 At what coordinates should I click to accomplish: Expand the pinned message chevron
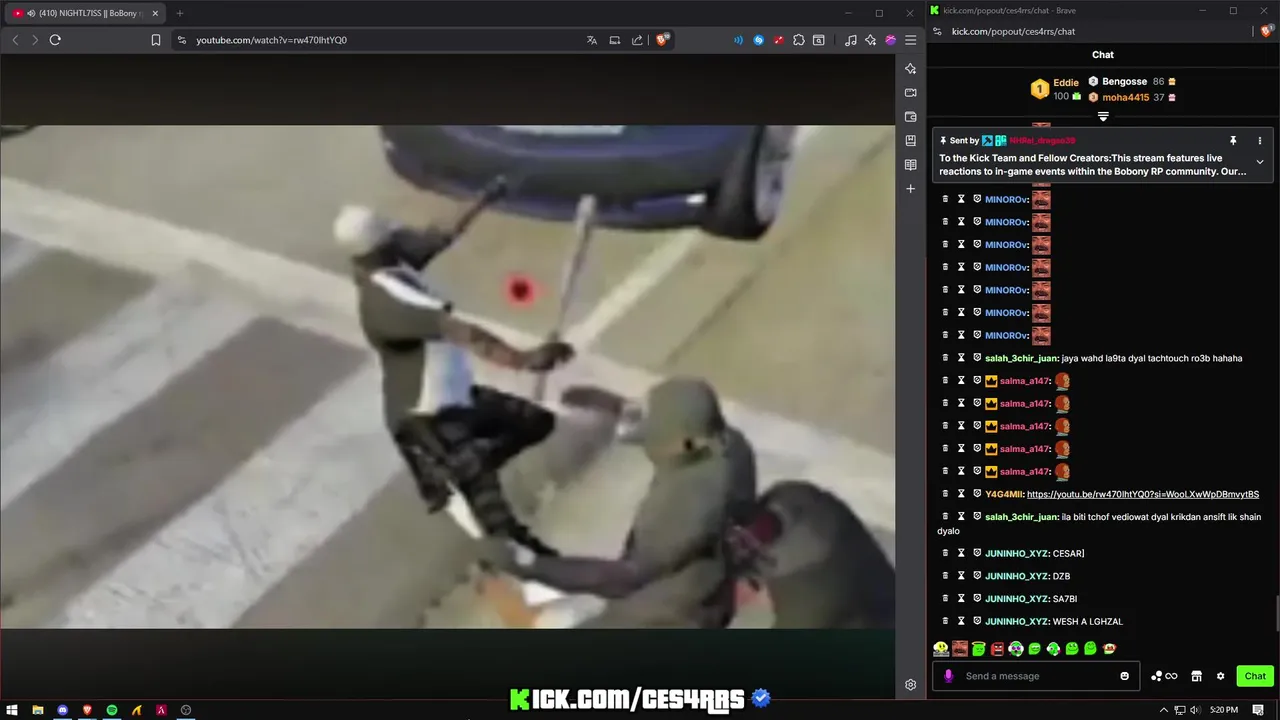pos(1259,162)
